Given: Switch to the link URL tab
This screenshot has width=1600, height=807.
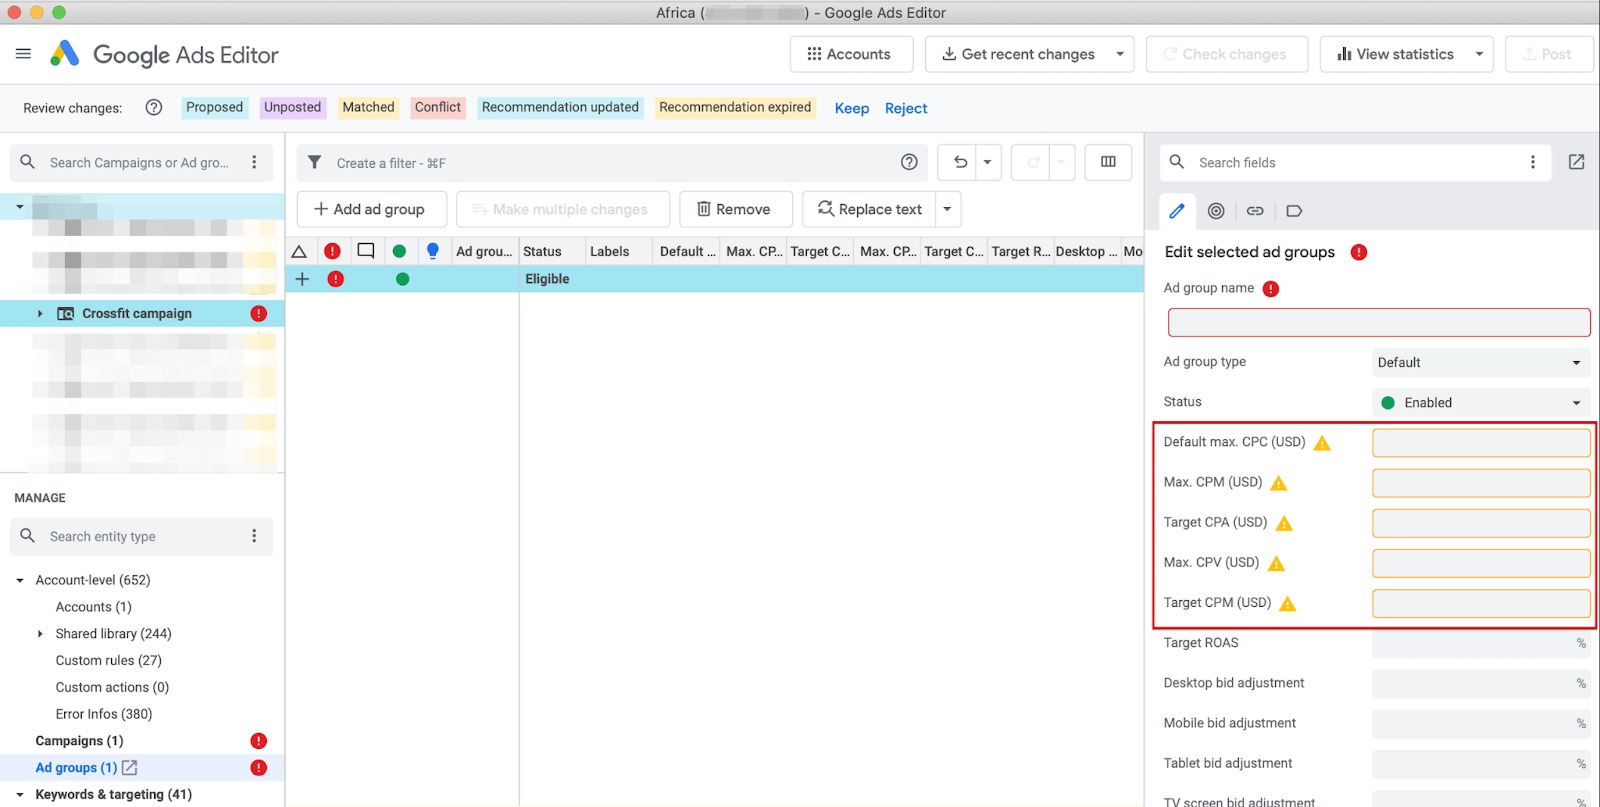Looking at the screenshot, I should pyautogui.click(x=1255, y=211).
